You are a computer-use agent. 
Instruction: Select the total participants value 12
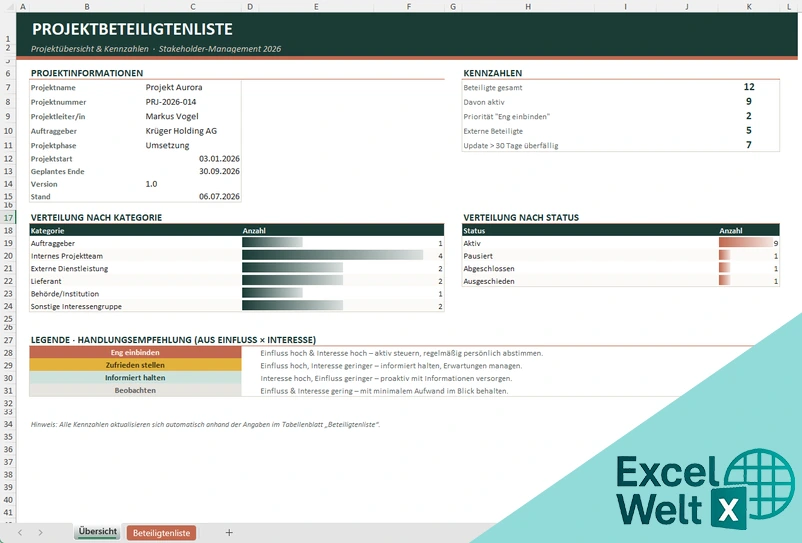(749, 87)
